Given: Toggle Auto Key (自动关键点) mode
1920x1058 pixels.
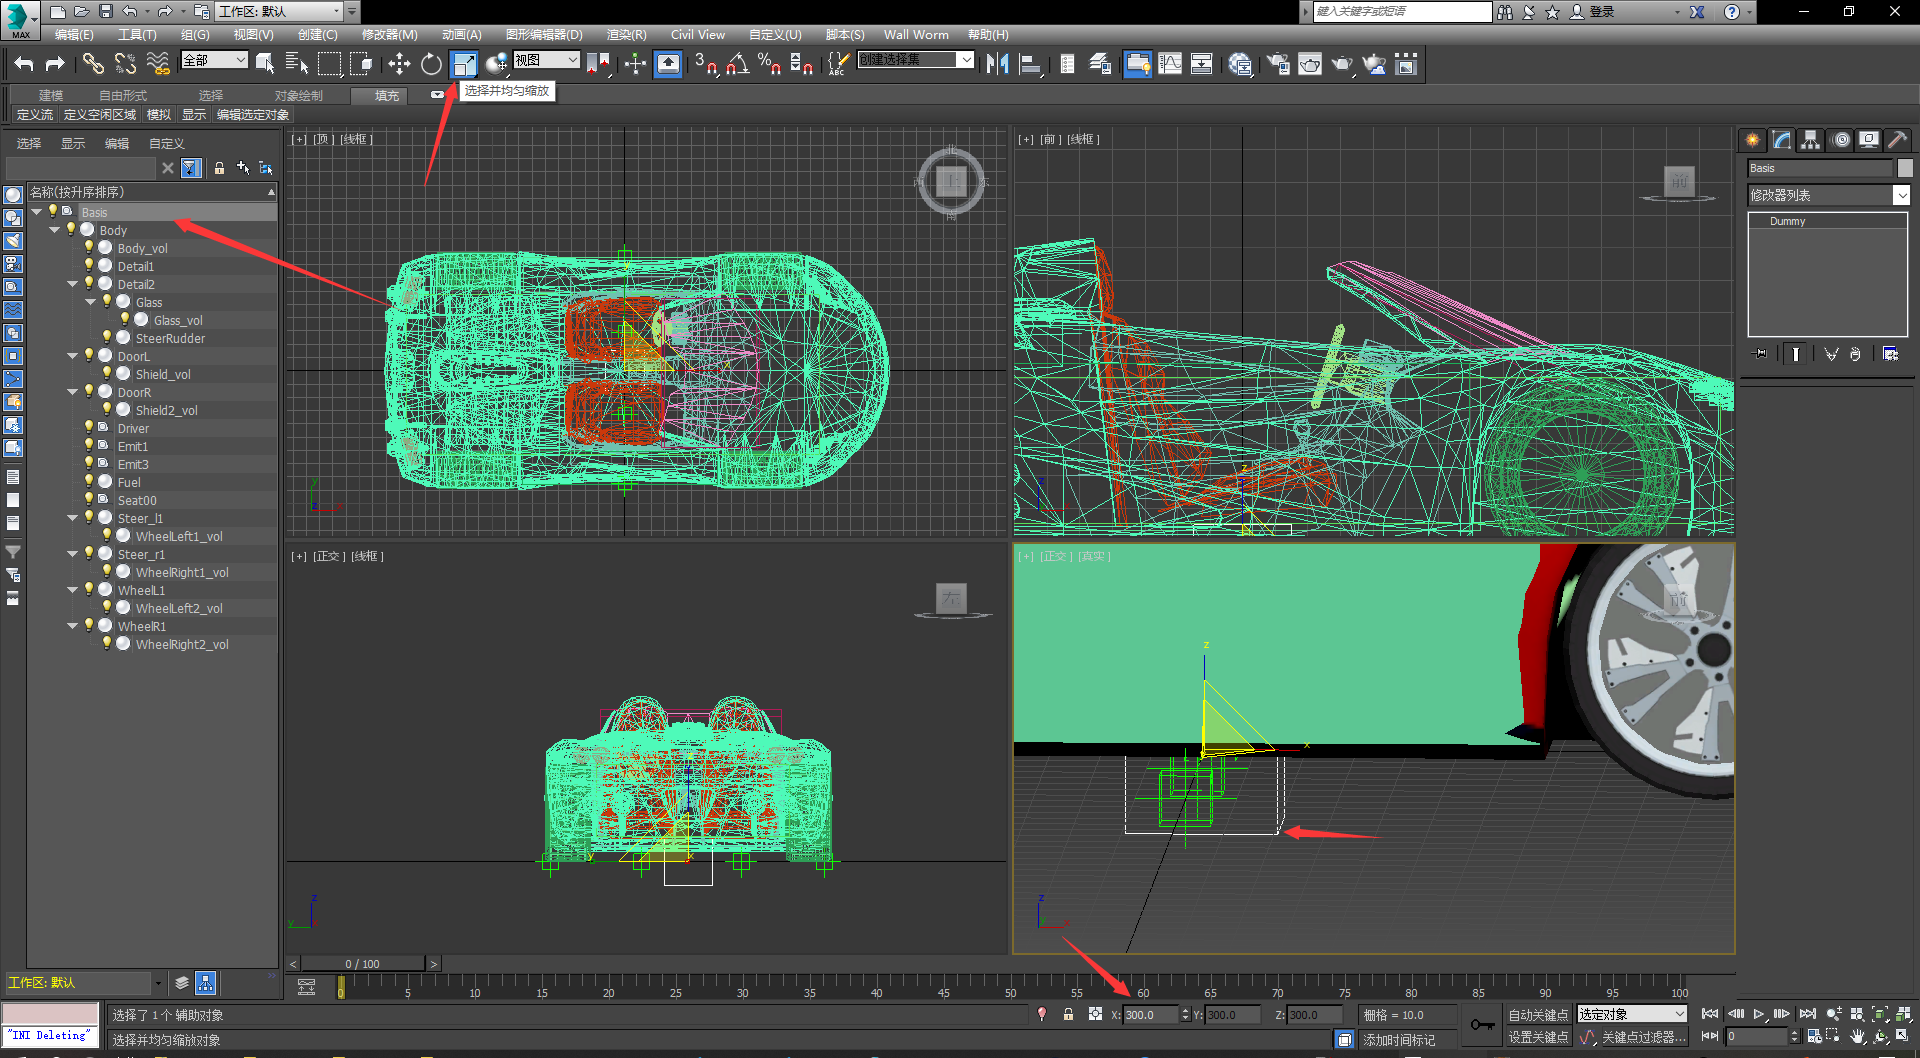Looking at the screenshot, I should [1537, 1015].
